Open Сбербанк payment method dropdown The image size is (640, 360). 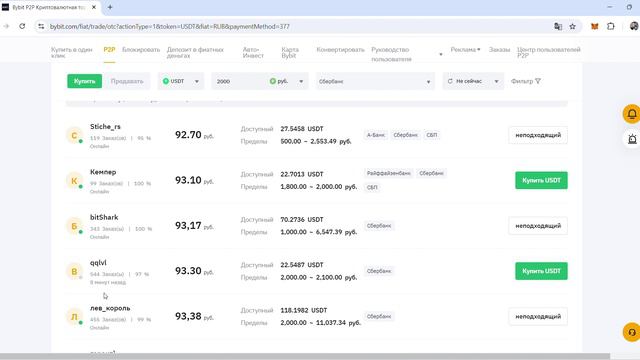[375, 81]
